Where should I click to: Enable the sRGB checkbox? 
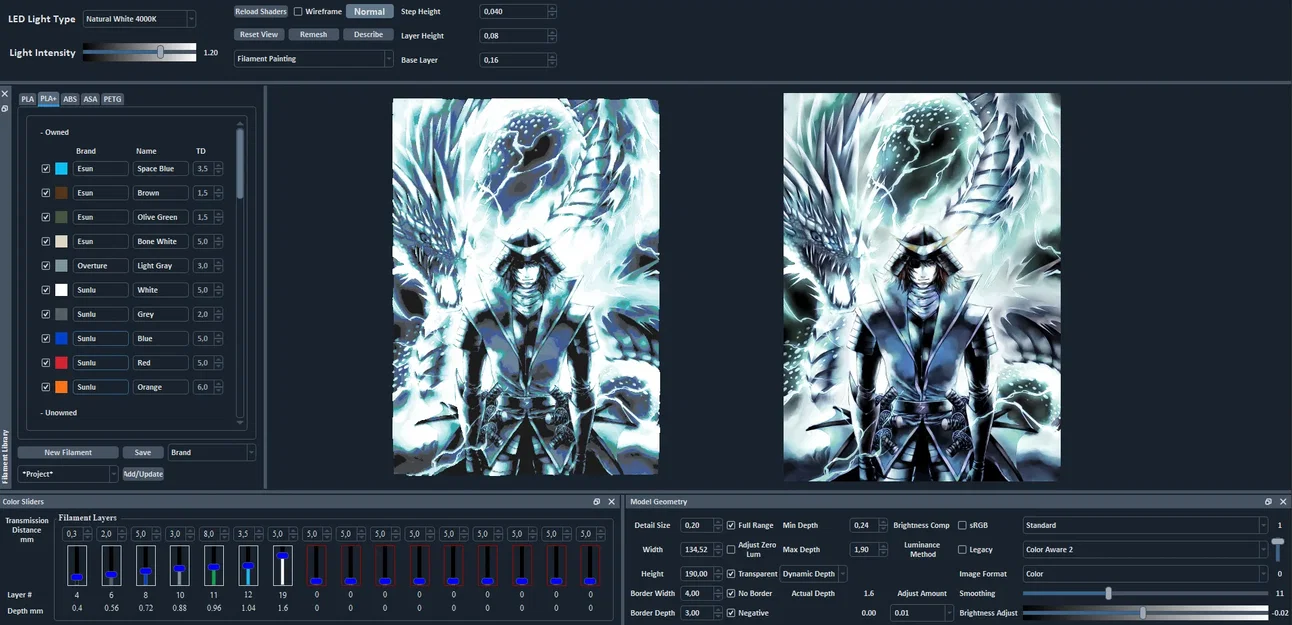[x=962, y=525]
